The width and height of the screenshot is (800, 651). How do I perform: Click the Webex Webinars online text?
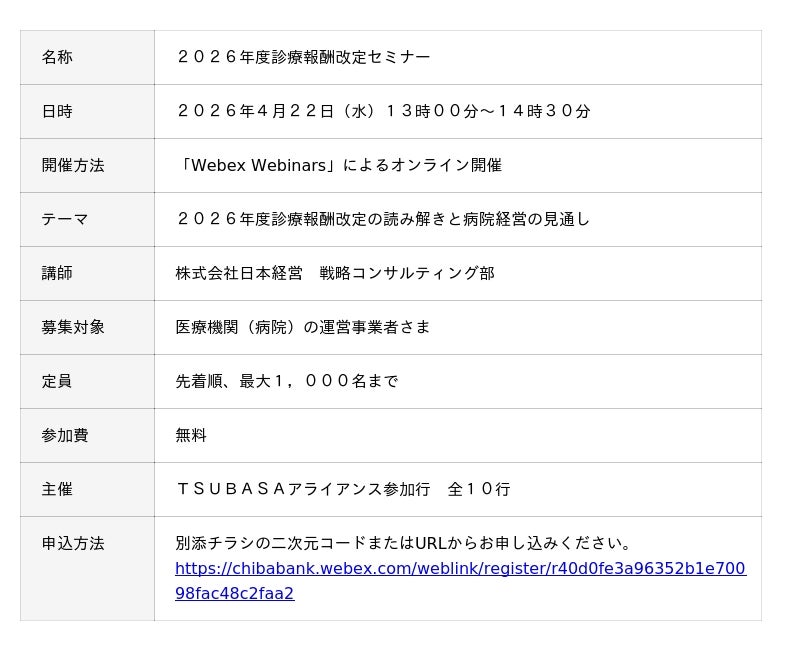coord(339,166)
